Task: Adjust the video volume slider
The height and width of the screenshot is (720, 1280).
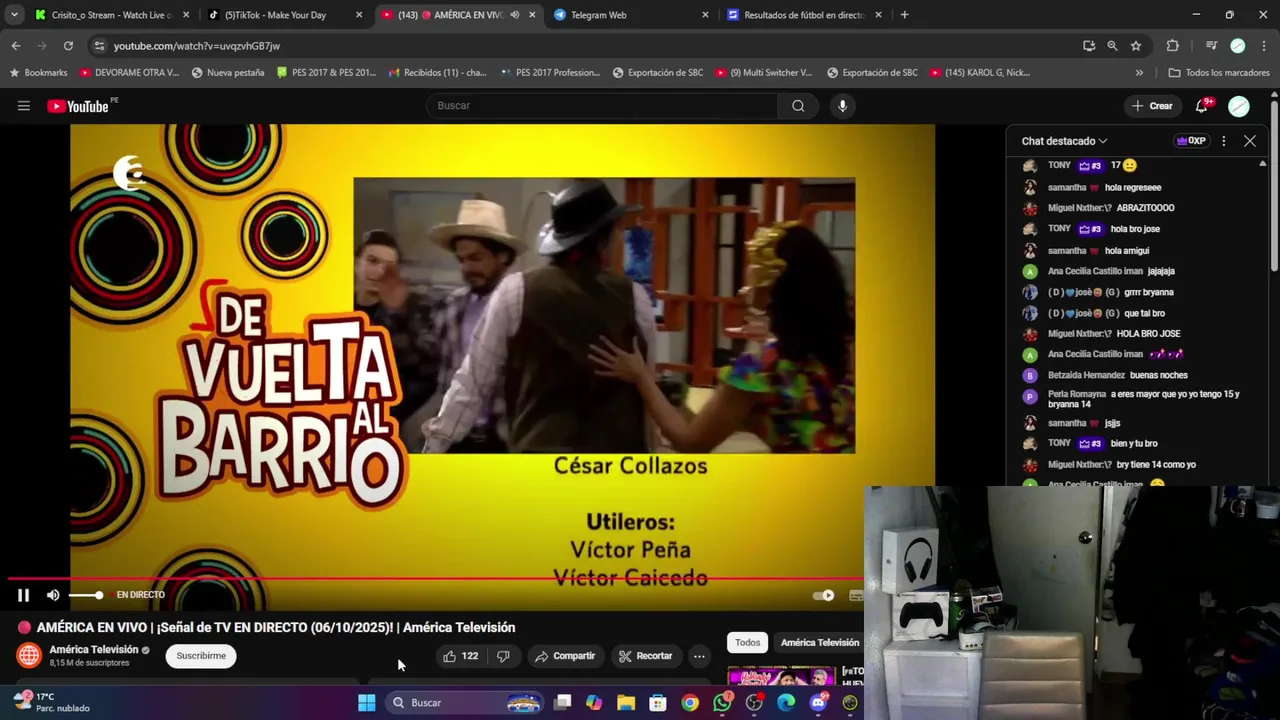Action: 85,595
